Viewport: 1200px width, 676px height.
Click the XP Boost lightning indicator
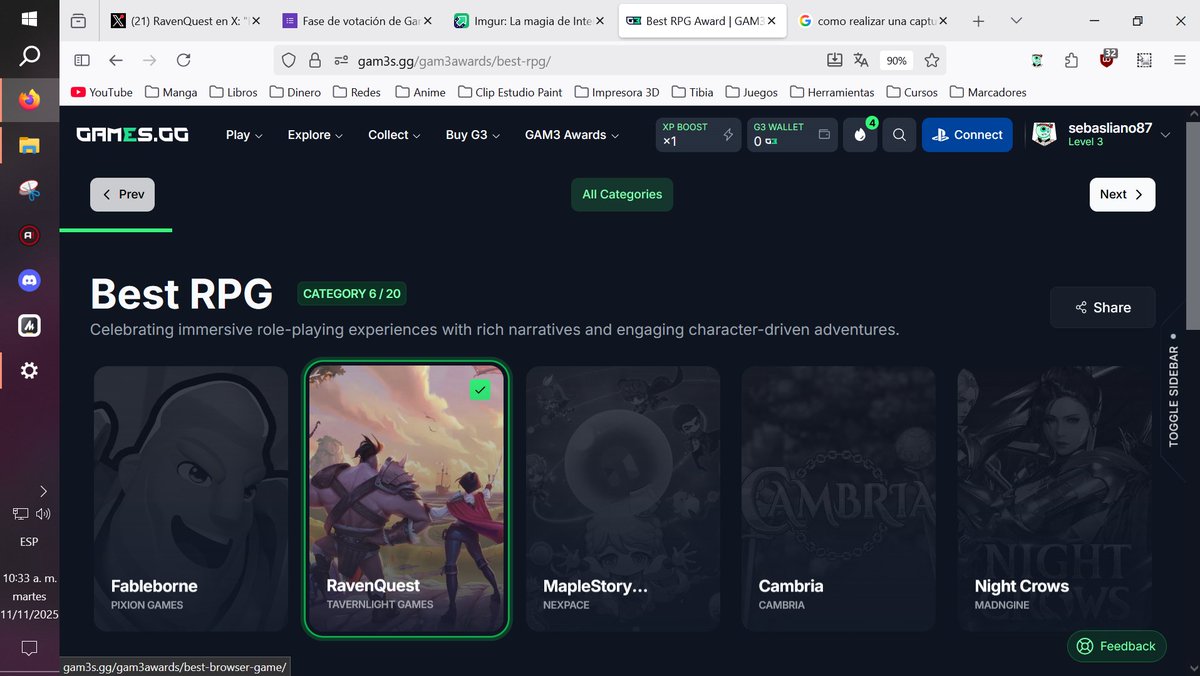click(x=728, y=135)
